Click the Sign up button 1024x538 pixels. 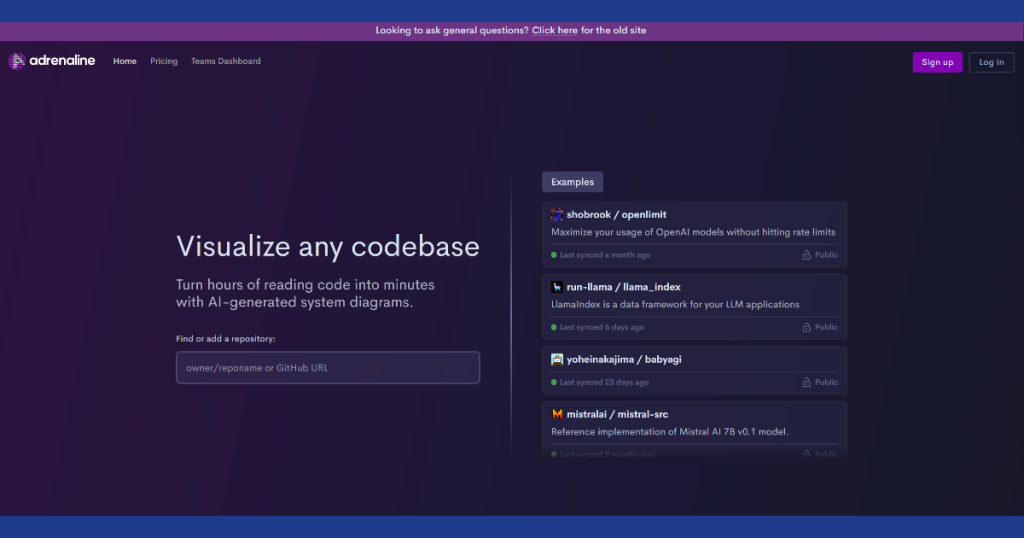click(937, 62)
